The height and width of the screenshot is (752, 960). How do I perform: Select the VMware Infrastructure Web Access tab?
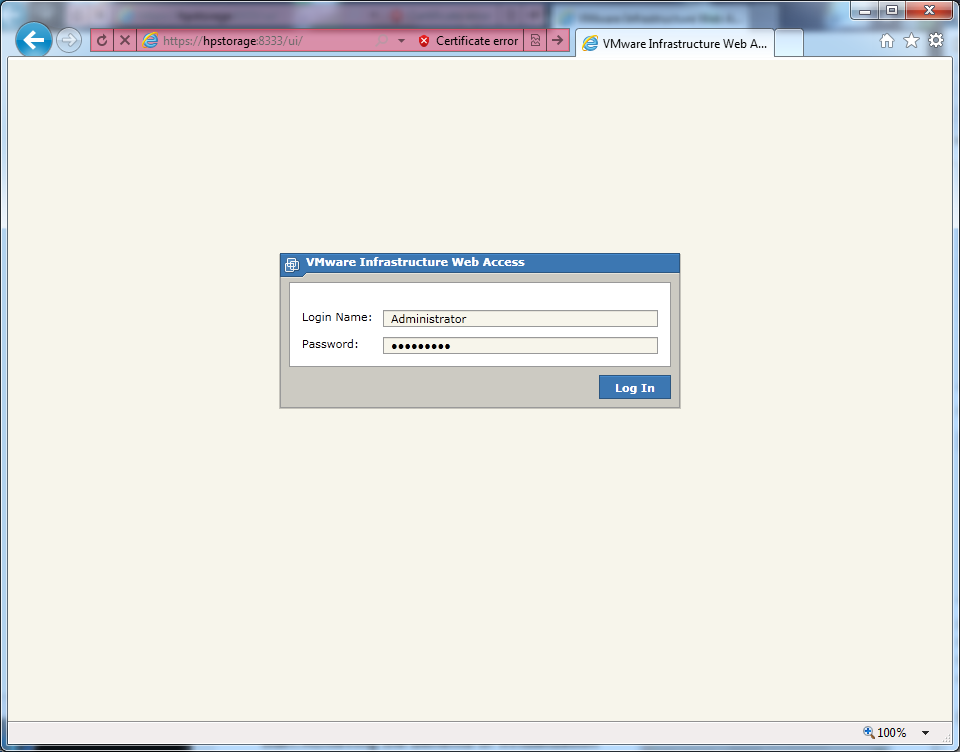[x=675, y=43]
